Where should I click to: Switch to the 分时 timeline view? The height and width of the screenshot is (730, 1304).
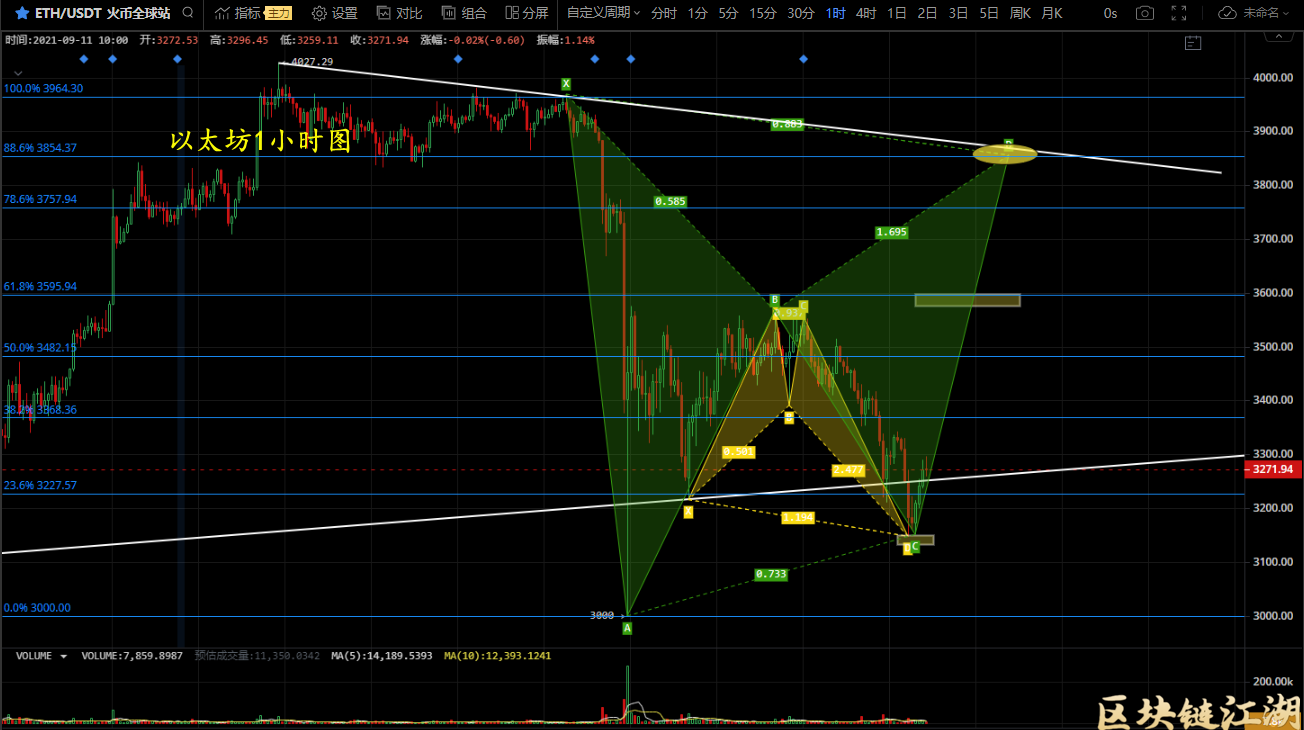pos(663,13)
